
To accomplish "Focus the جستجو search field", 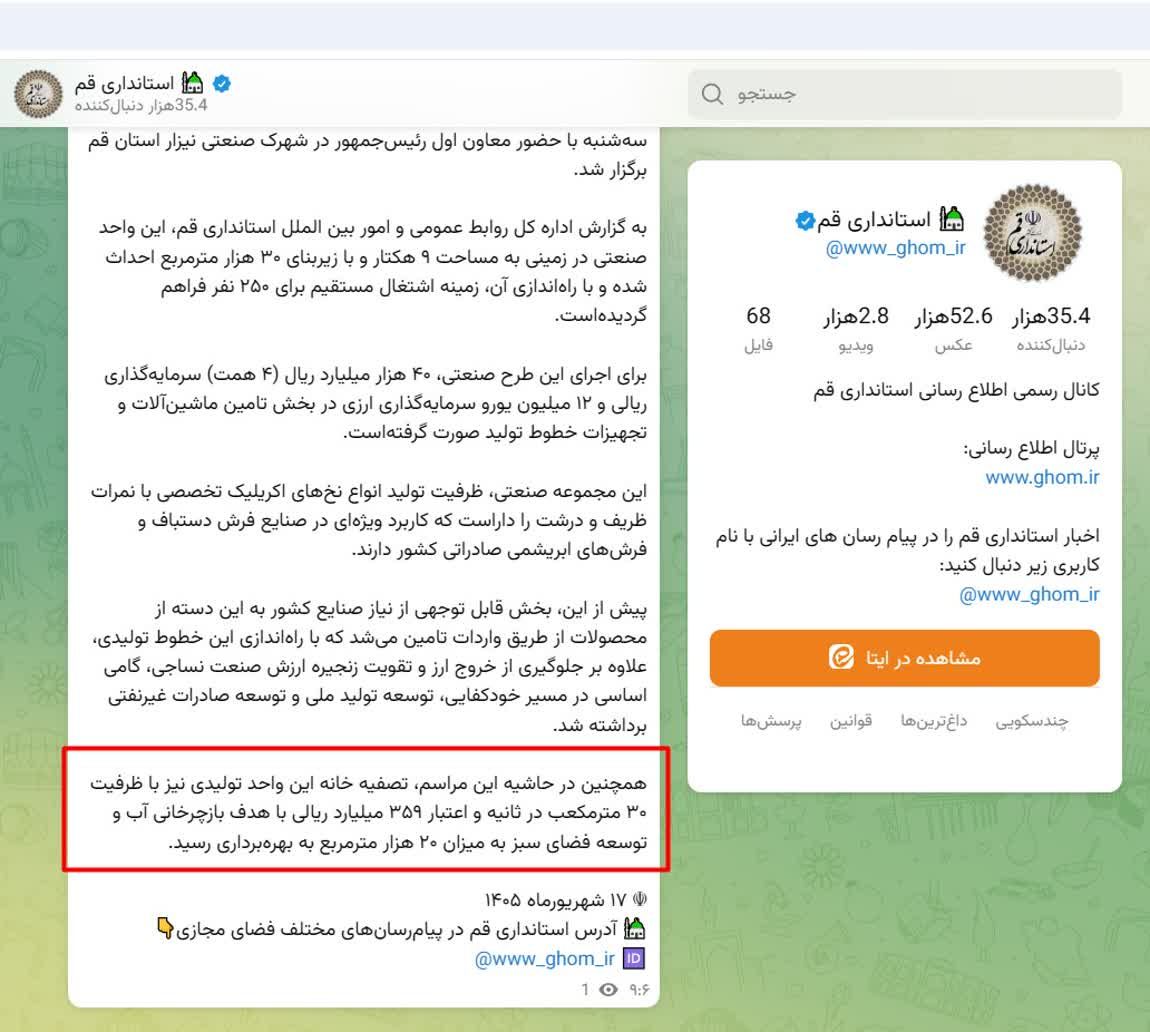I will click(904, 94).
